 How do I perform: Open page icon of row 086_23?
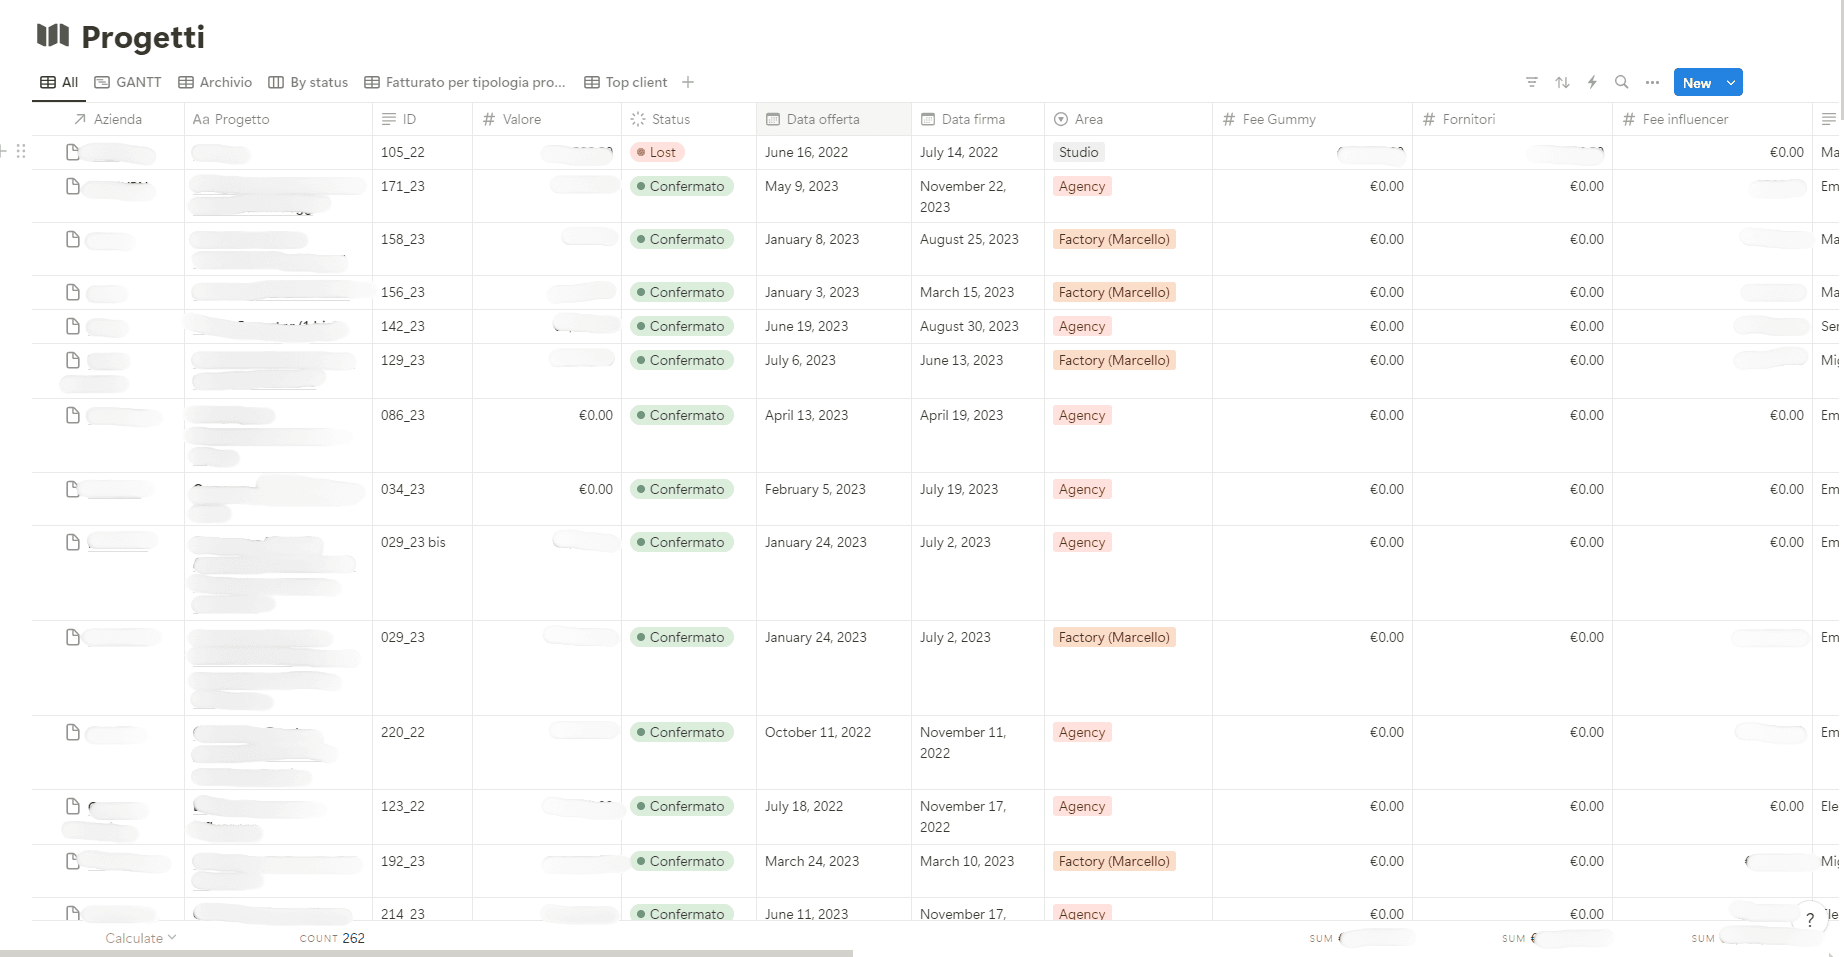point(72,415)
